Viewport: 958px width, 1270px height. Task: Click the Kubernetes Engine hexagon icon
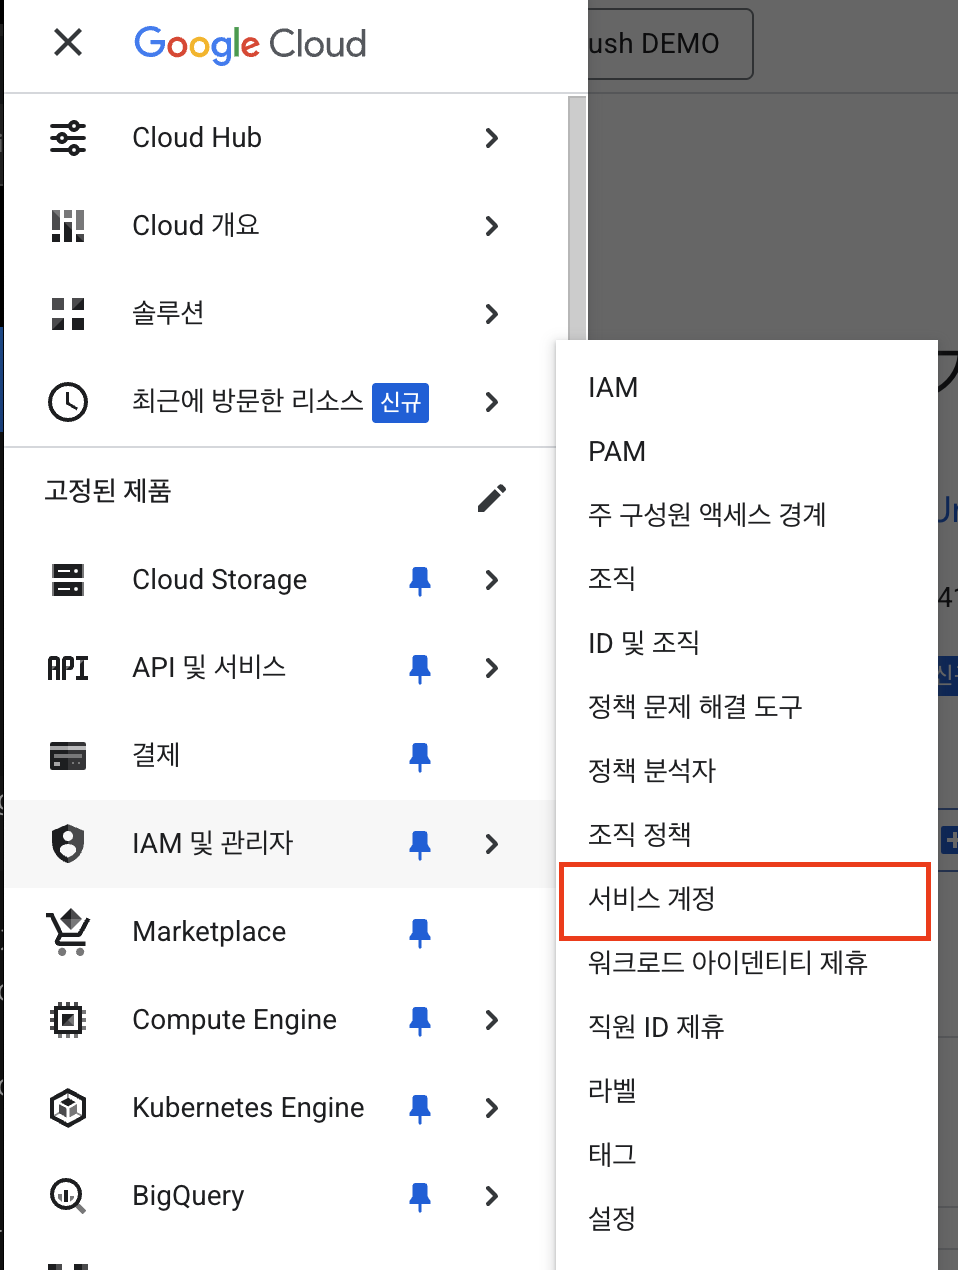[x=68, y=1108]
